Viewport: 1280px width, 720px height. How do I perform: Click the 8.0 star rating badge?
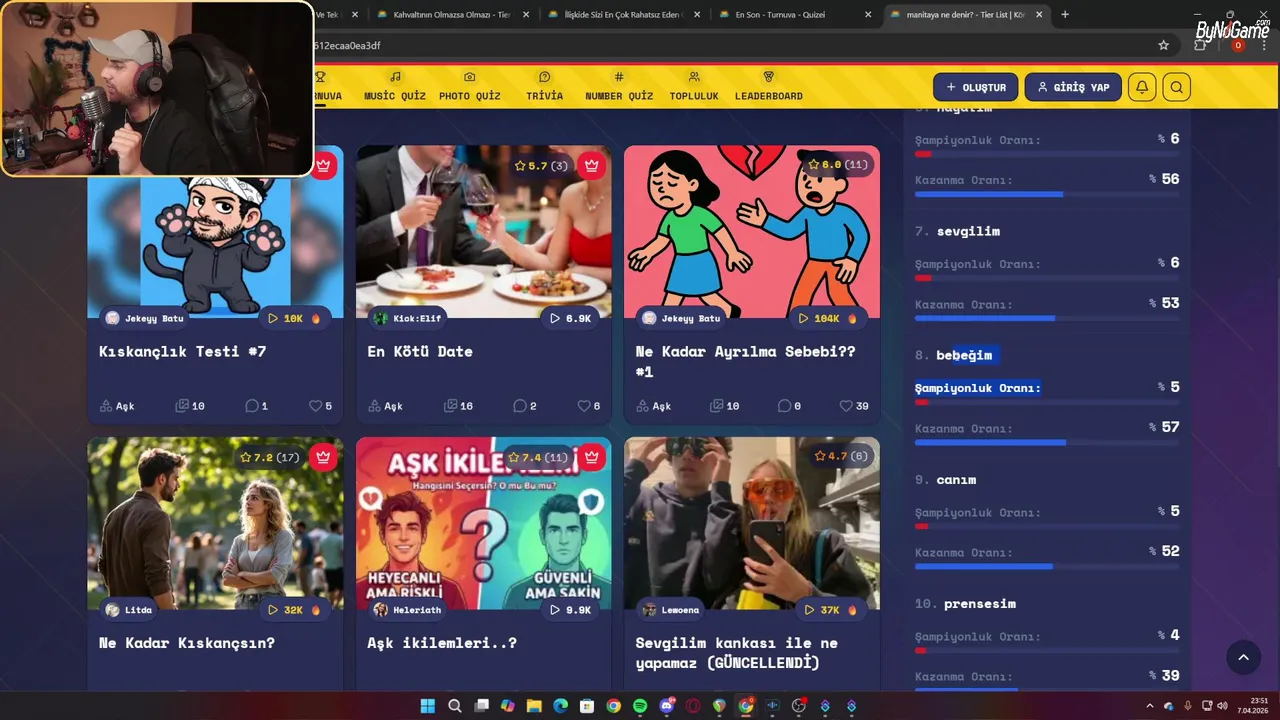(838, 164)
